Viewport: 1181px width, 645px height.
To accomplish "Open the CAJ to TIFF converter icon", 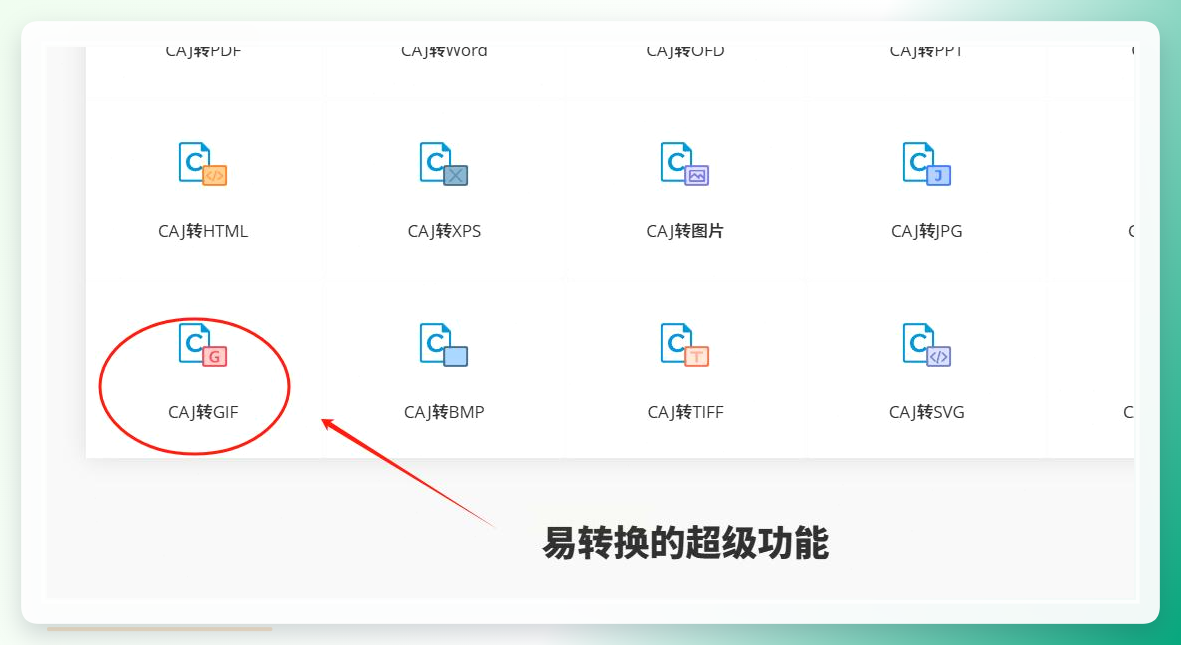I will point(685,345).
